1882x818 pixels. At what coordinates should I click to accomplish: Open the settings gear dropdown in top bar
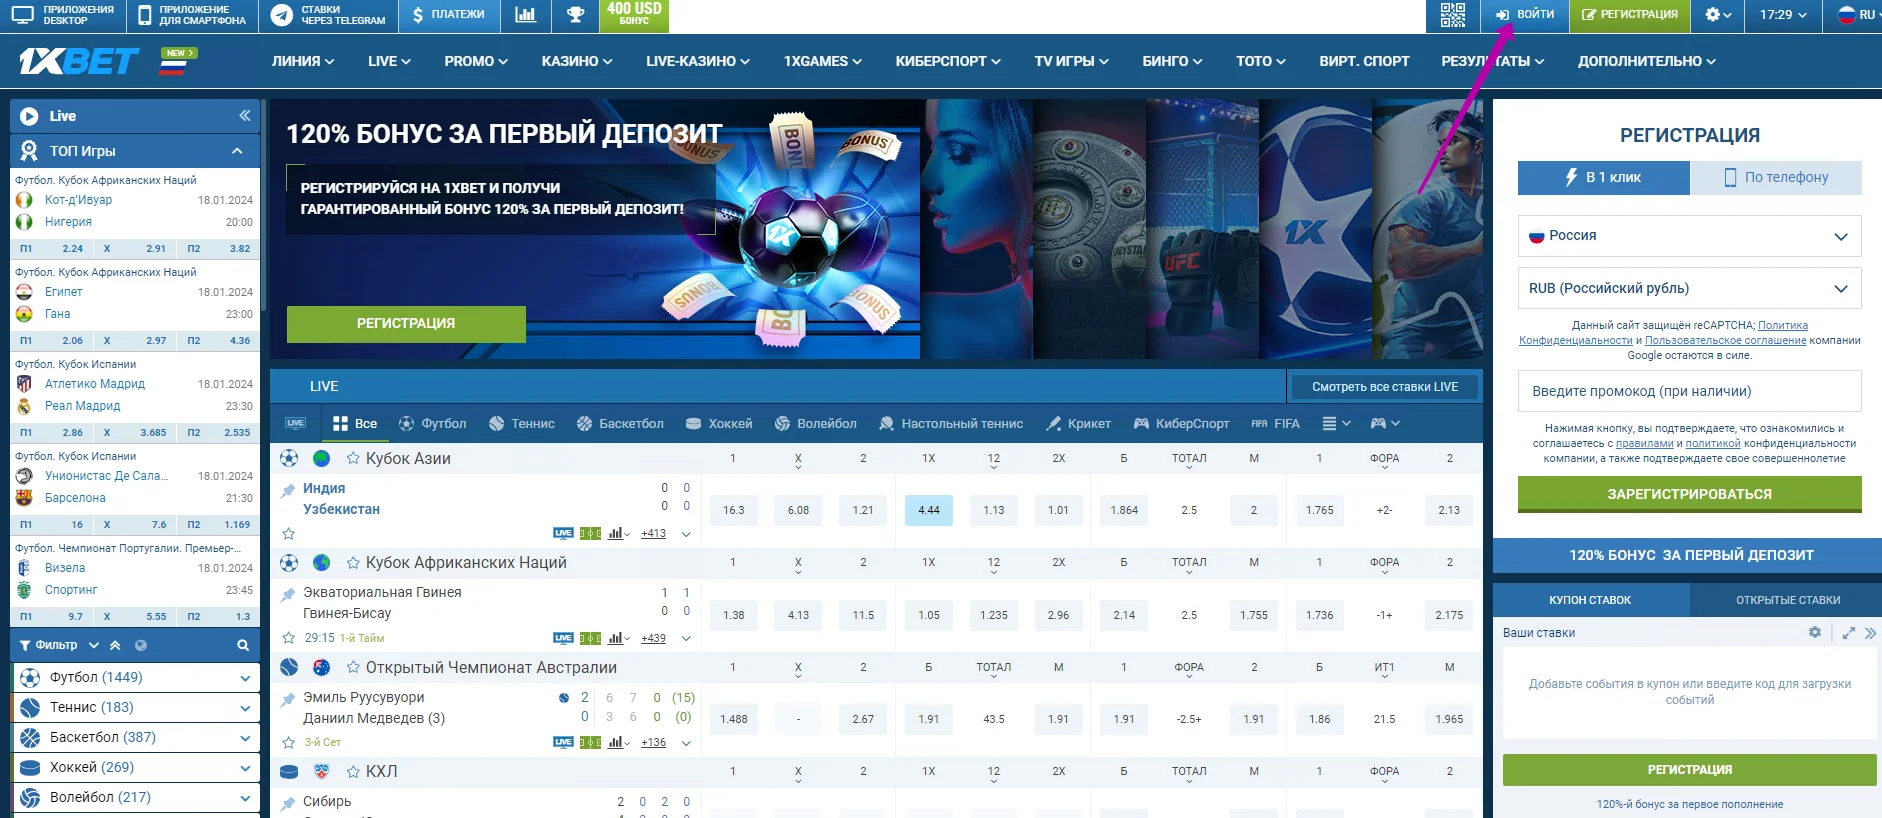pyautogui.click(x=1718, y=15)
